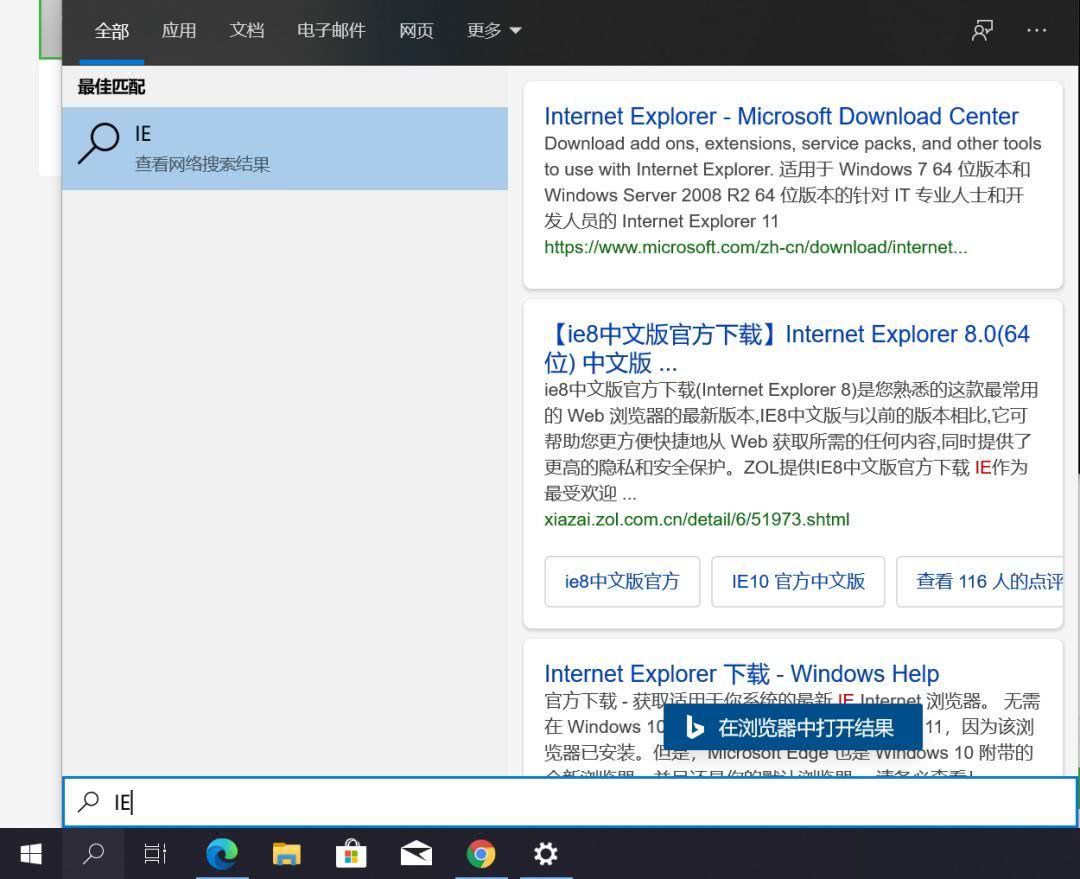This screenshot has width=1080, height=879.
Task: Click the ie8中文版官方 button
Action: [622, 581]
